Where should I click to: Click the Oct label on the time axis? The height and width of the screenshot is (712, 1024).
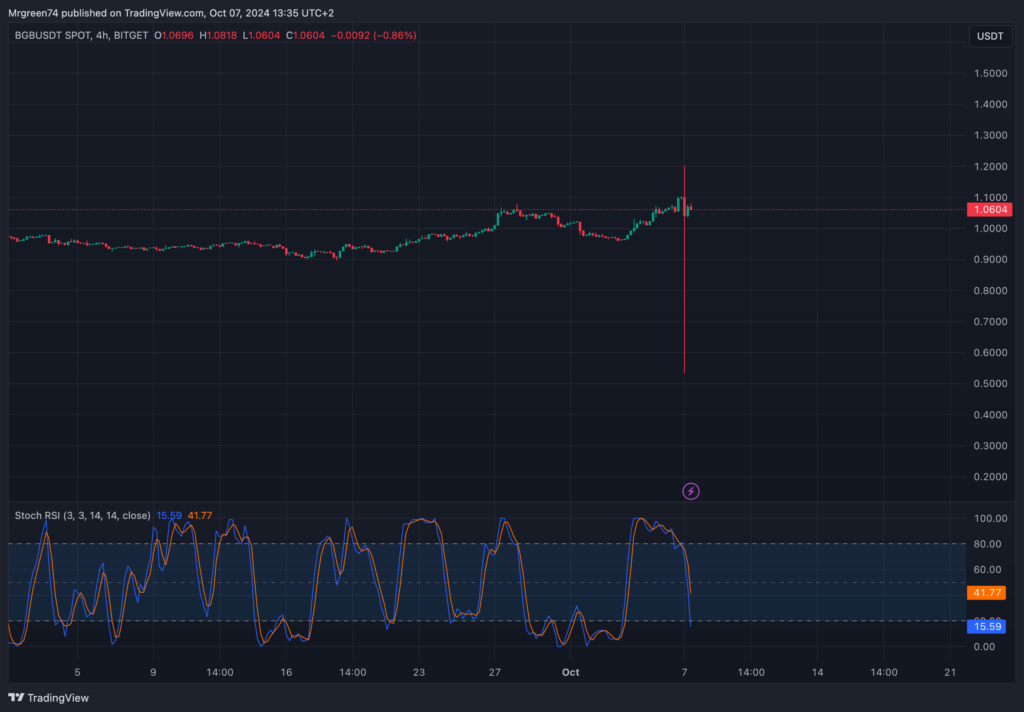pyautogui.click(x=571, y=673)
